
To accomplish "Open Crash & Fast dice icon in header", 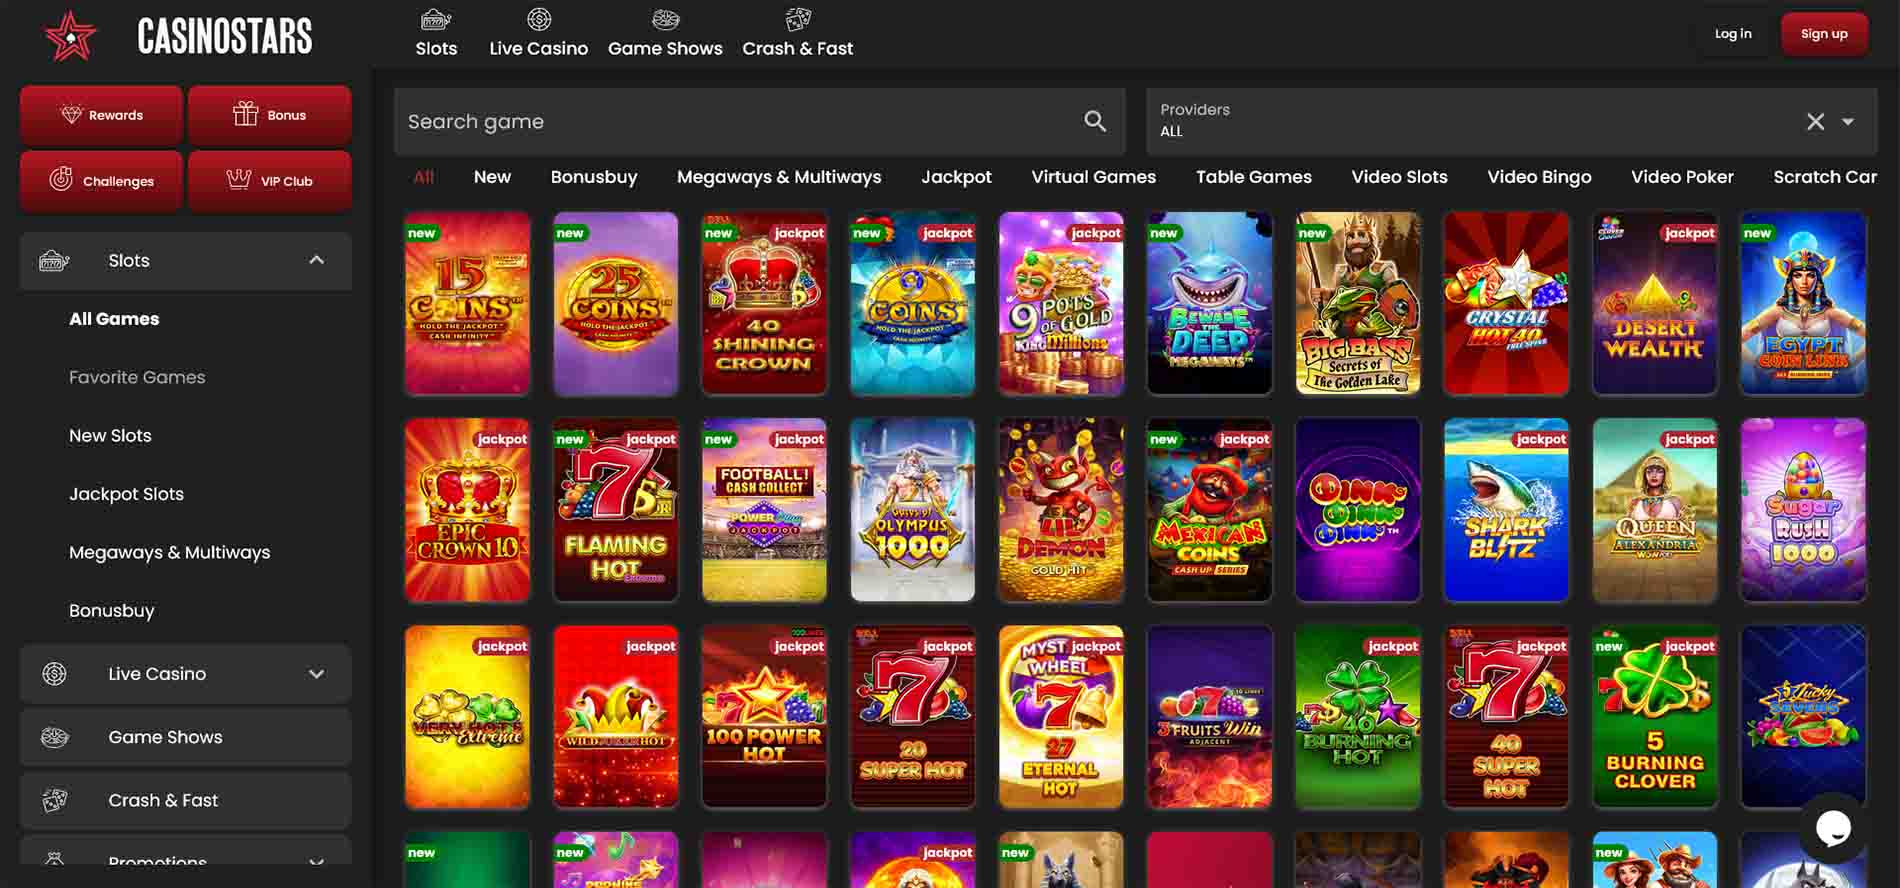I will [x=798, y=19].
